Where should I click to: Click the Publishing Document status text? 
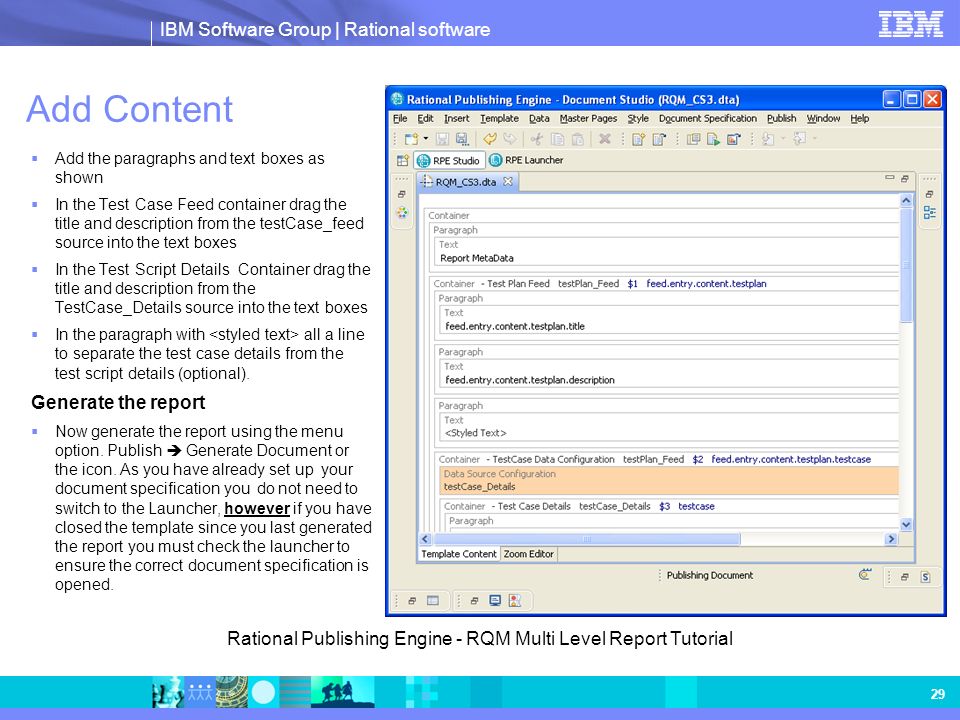[710, 576]
